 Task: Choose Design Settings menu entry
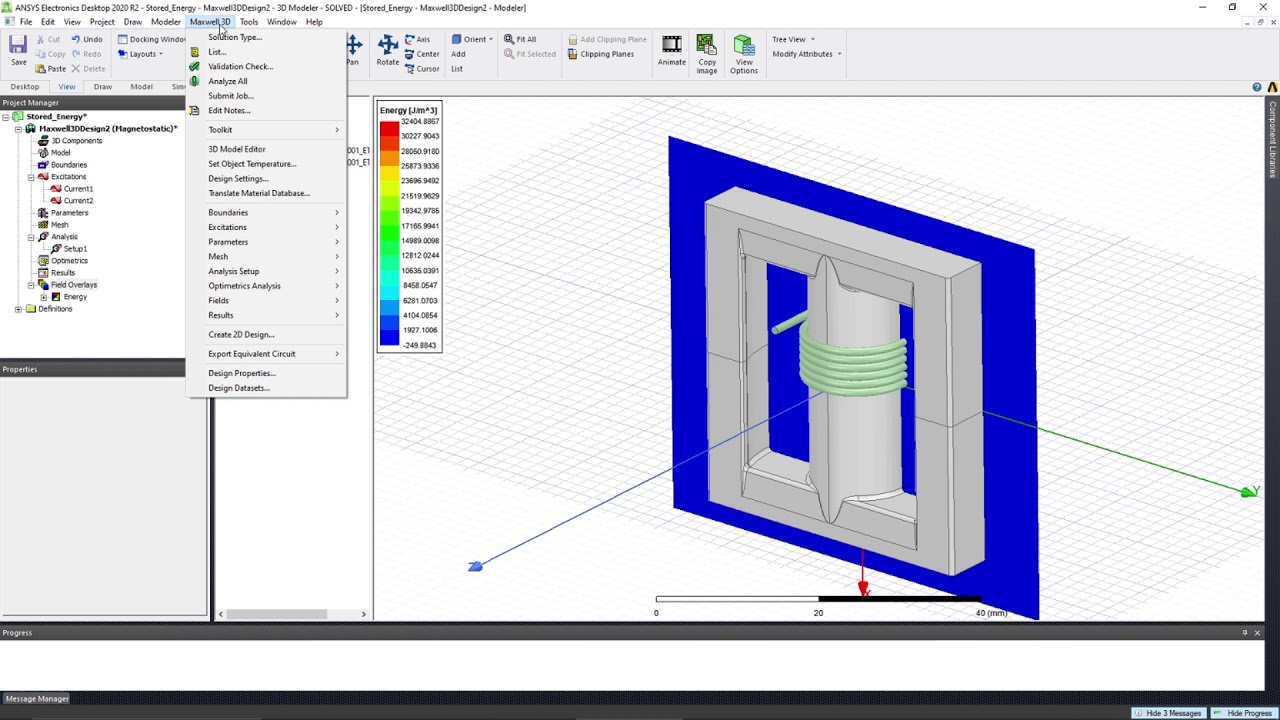pos(268,178)
